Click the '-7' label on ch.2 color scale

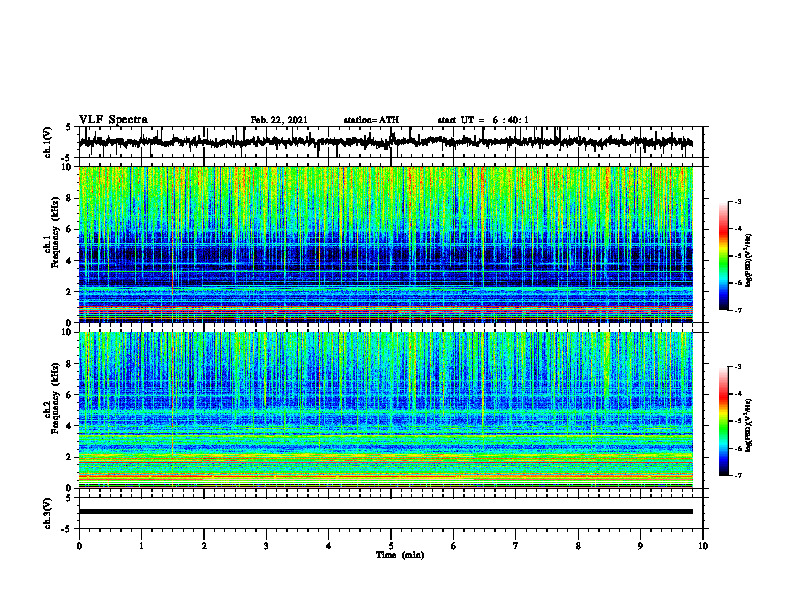pos(737,475)
